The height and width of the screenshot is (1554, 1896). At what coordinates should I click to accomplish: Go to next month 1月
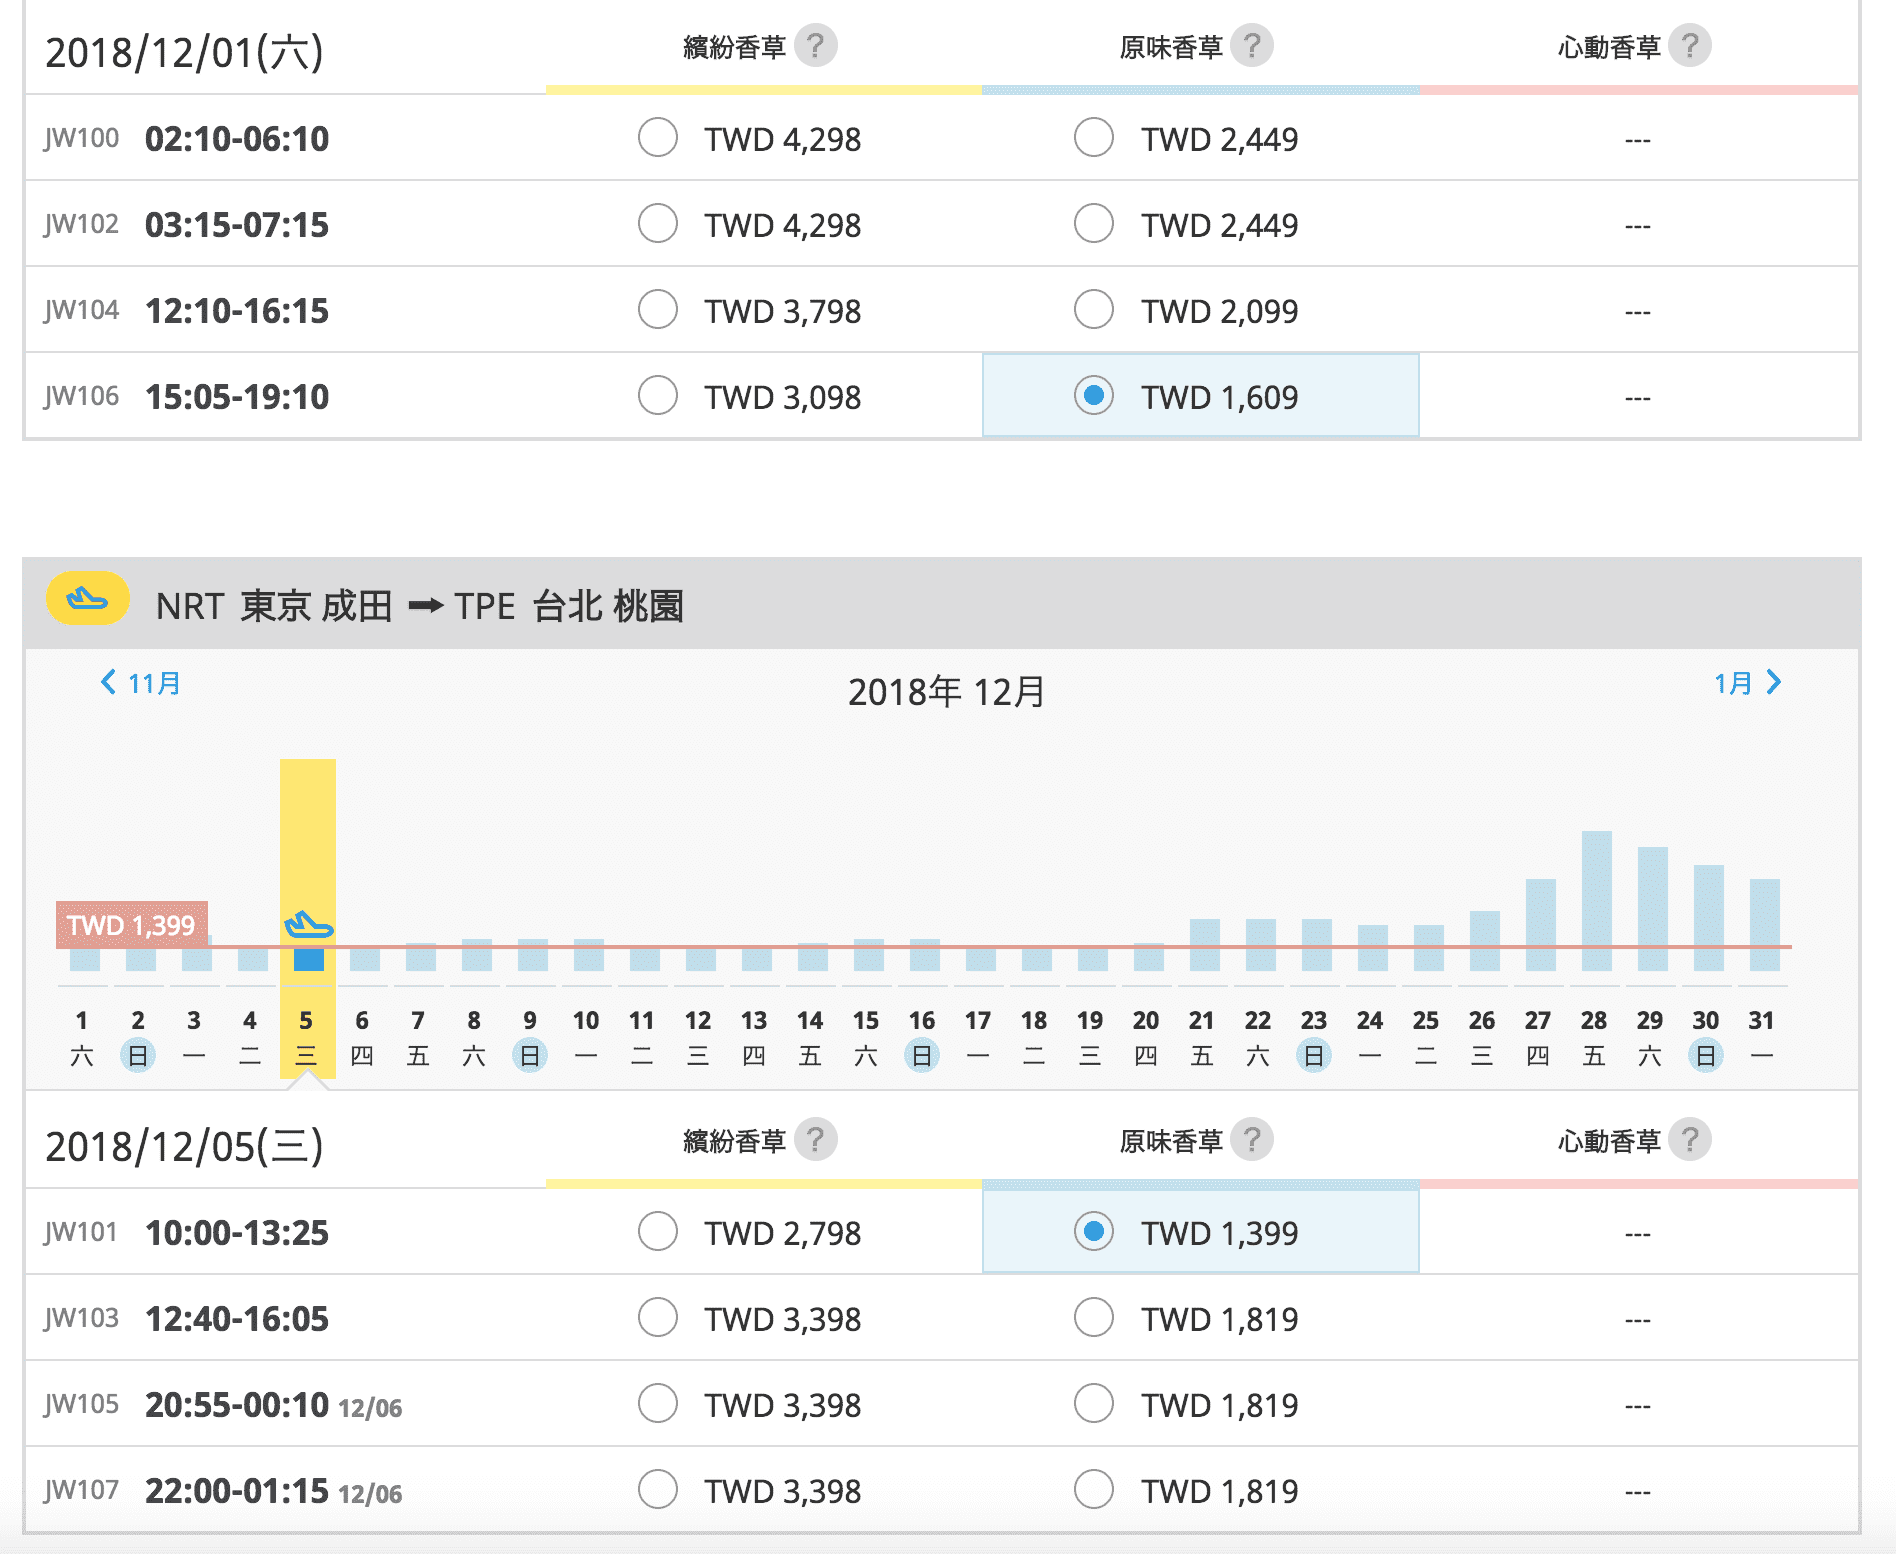coord(1748,683)
